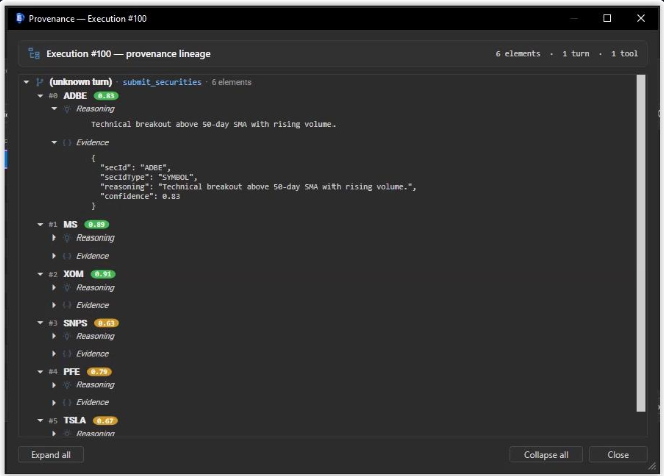The width and height of the screenshot is (664, 476).
Task: Open the submit_securities tool link
Action: pyautogui.click(x=162, y=82)
